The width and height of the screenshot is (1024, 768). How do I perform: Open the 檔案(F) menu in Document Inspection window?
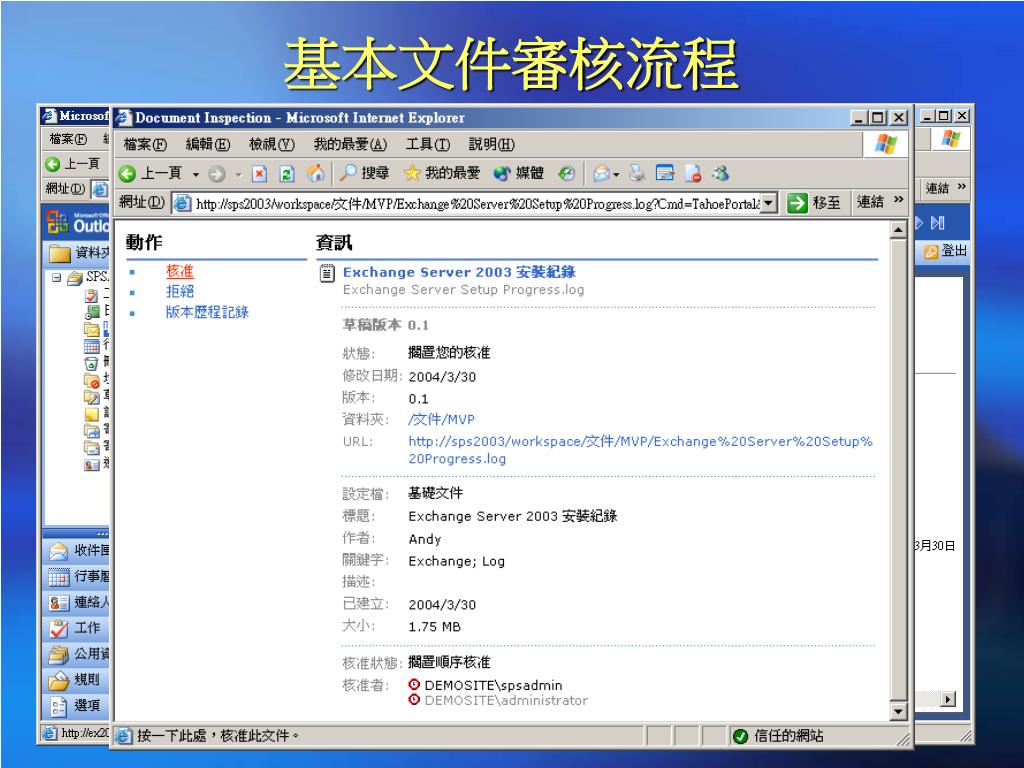click(x=145, y=144)
